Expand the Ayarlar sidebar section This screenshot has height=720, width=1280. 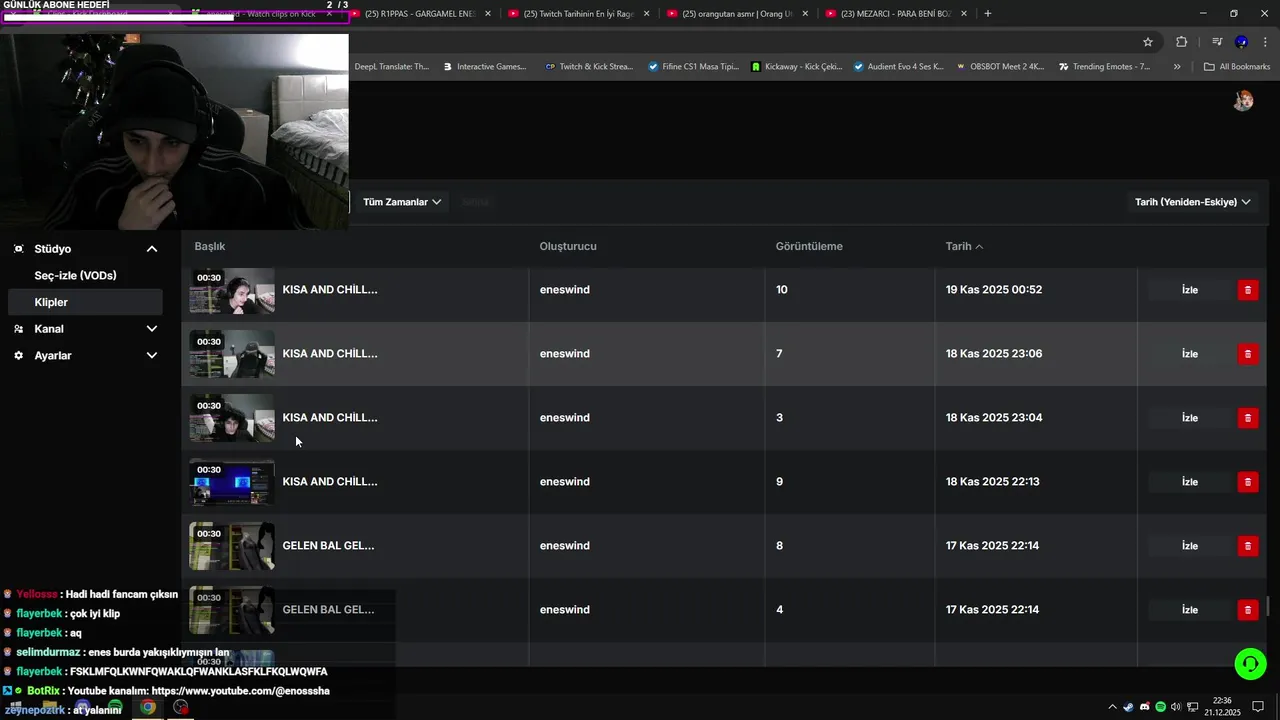click(x=152, y=355)
